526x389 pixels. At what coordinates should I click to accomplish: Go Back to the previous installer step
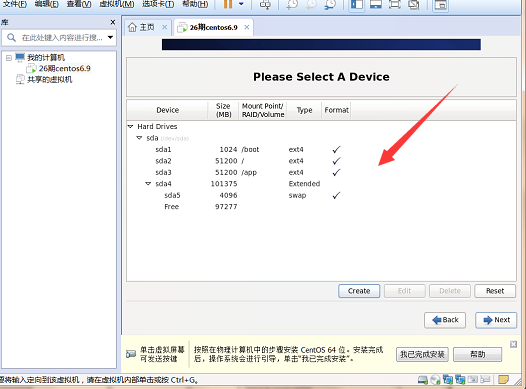[x=445, y=320]
